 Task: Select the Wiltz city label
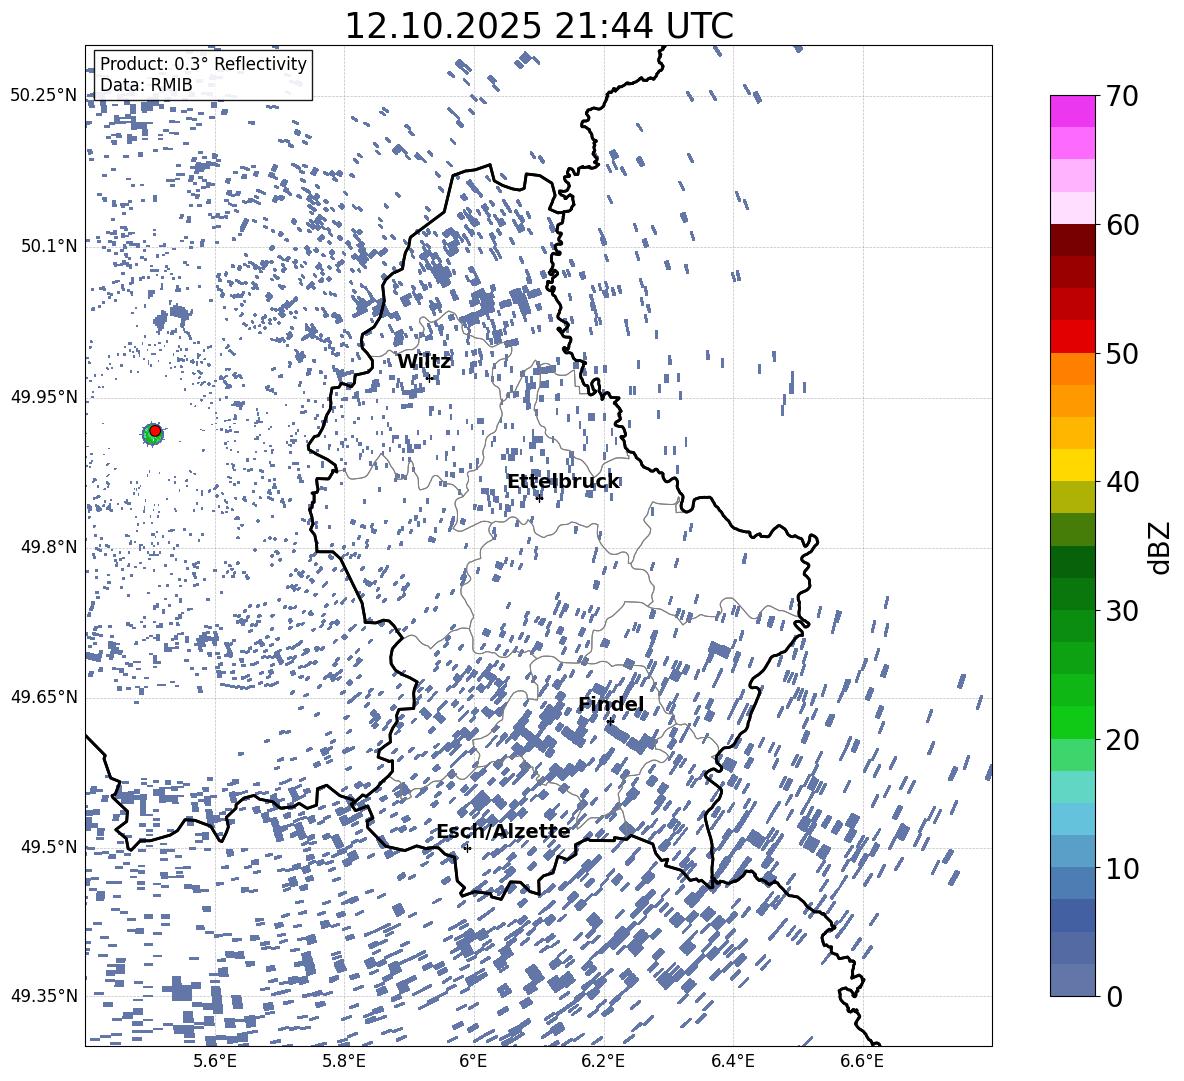[x=424, y=361]
